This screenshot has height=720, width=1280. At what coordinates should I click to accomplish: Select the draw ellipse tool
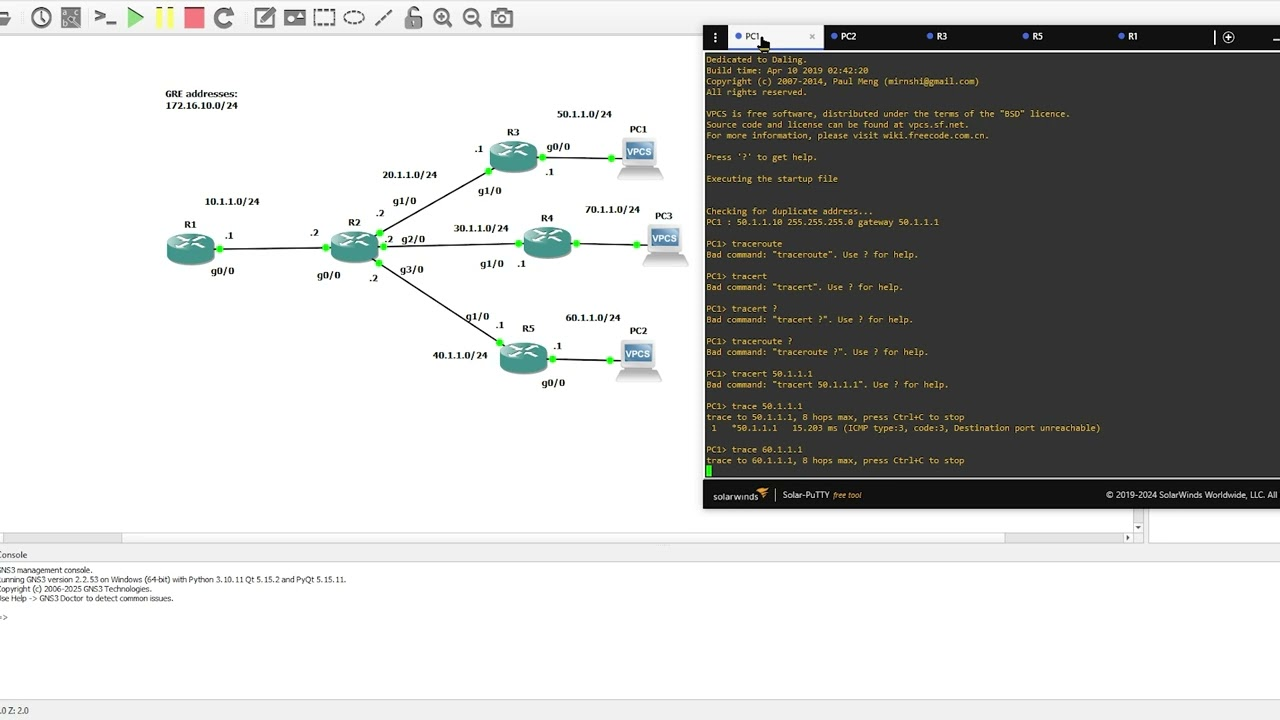click(354, 17)
